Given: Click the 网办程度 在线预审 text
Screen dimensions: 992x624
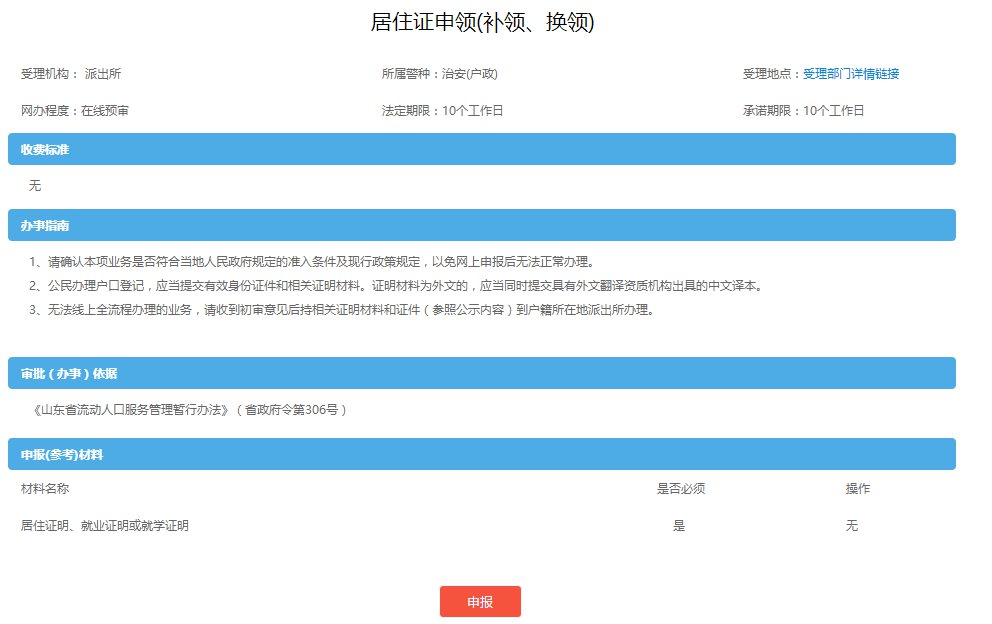Looking at the screenshot, I should pyautogui.click(x=75, y=111).
